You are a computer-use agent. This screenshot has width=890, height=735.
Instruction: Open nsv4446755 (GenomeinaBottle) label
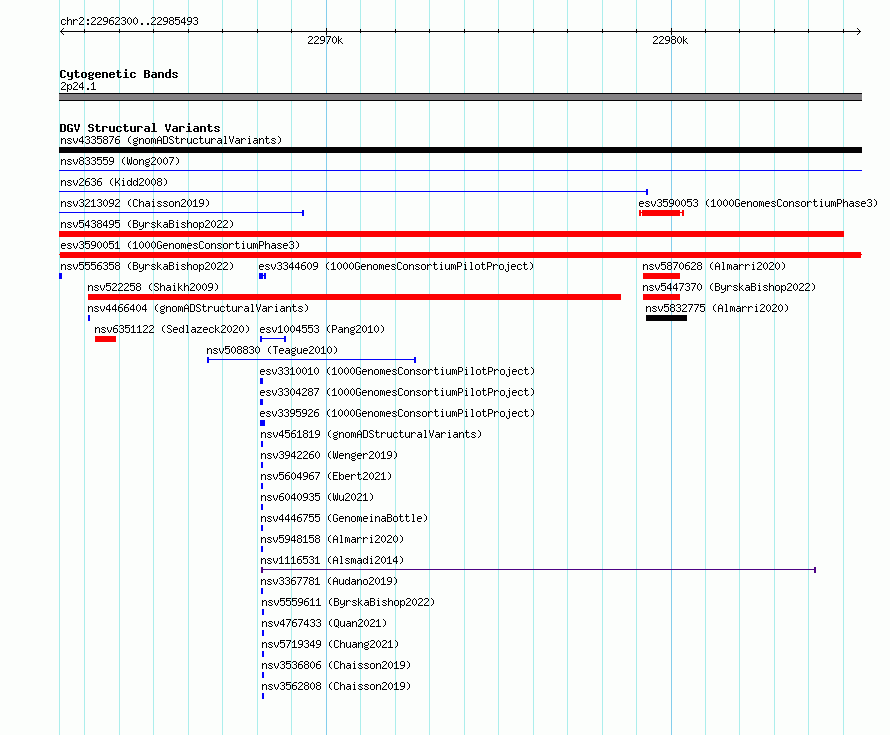[344, 518]
